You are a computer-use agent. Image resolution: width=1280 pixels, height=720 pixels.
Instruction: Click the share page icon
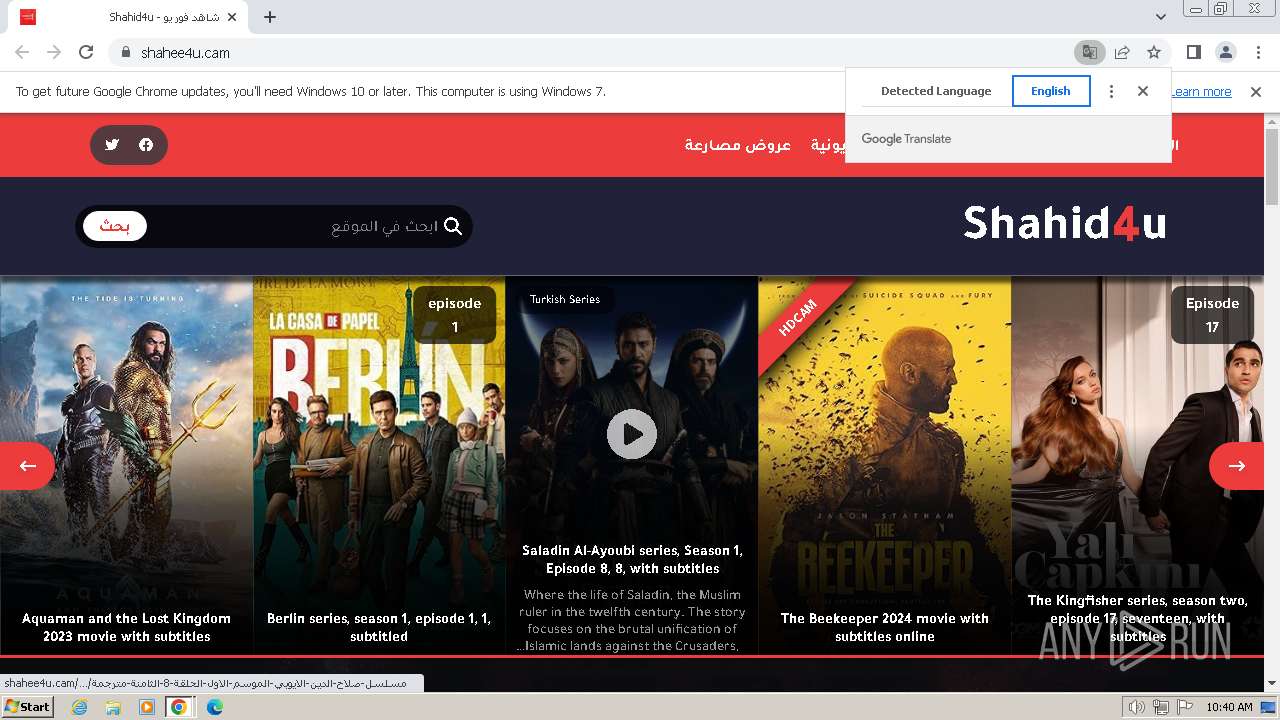pos(1122,52)
